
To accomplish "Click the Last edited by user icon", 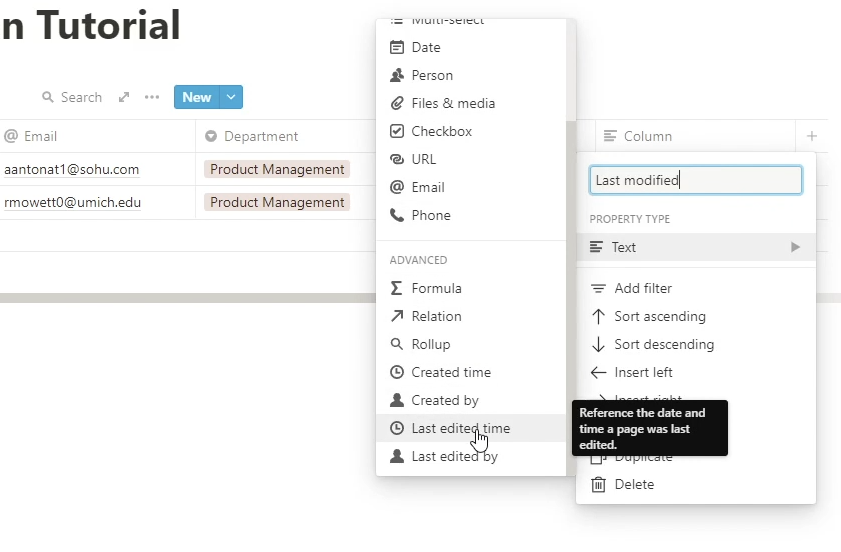I will coord(397,456).
